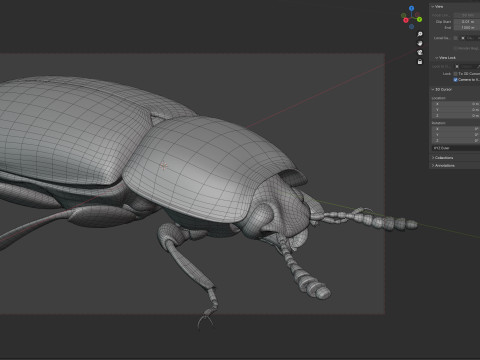Click the blue Z axis gizmo handle

pos(412,8)
